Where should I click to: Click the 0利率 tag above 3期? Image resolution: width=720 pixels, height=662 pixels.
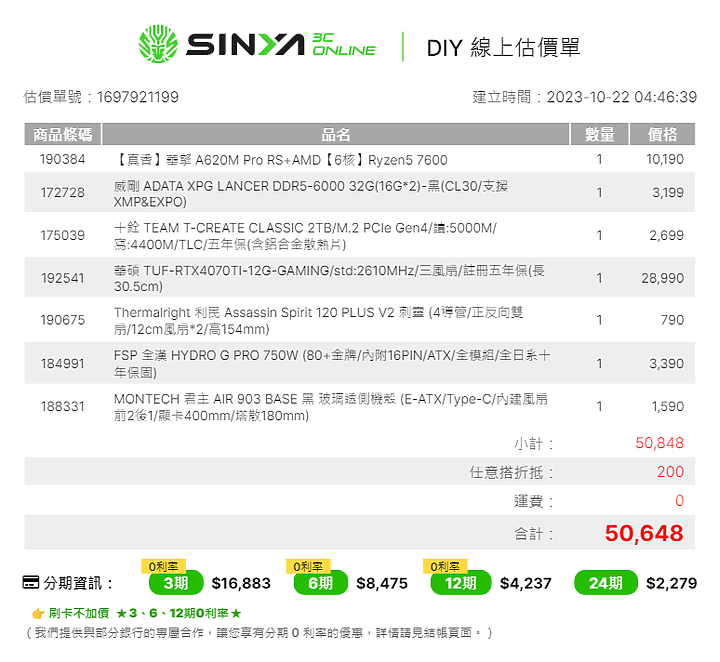point(163,567)
